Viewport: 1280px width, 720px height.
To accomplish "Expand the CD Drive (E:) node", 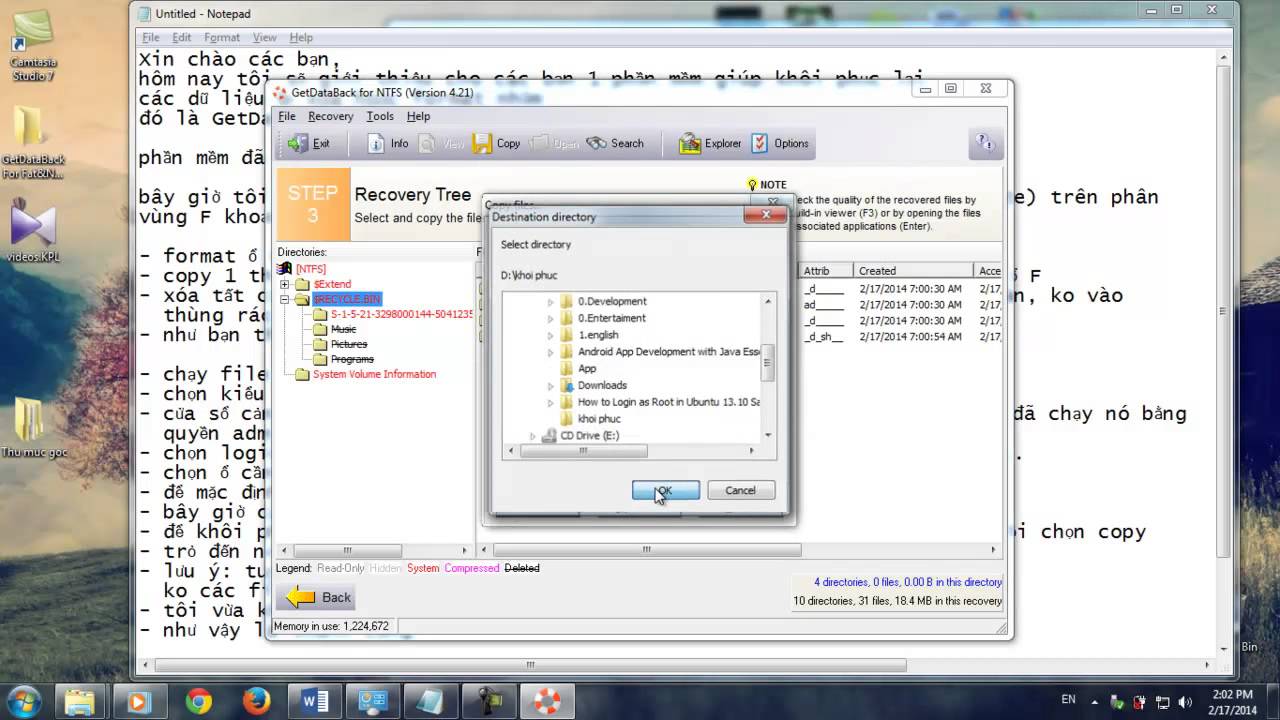I will click(533, 435).
